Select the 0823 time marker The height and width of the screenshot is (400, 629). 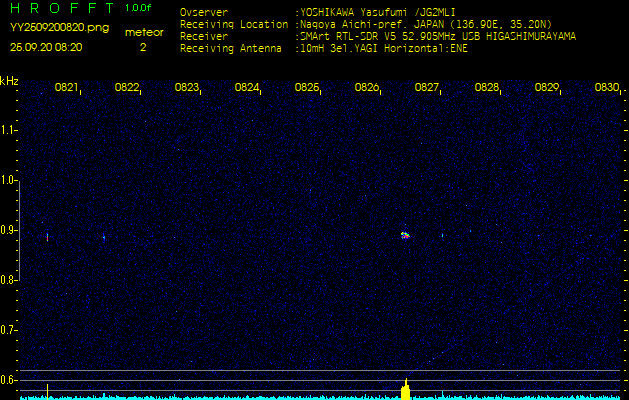(x=187, y=88)
